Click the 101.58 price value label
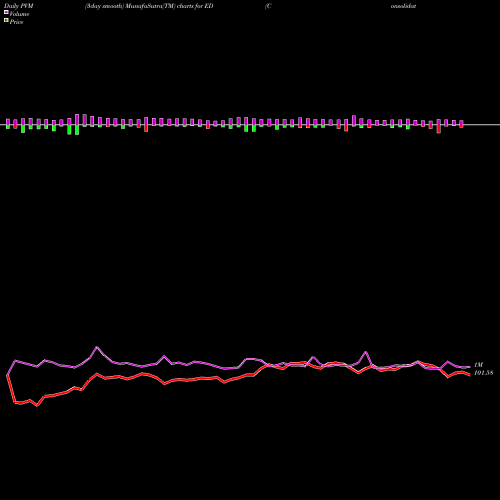The image size is (500, 500). (x=483, y=373)
